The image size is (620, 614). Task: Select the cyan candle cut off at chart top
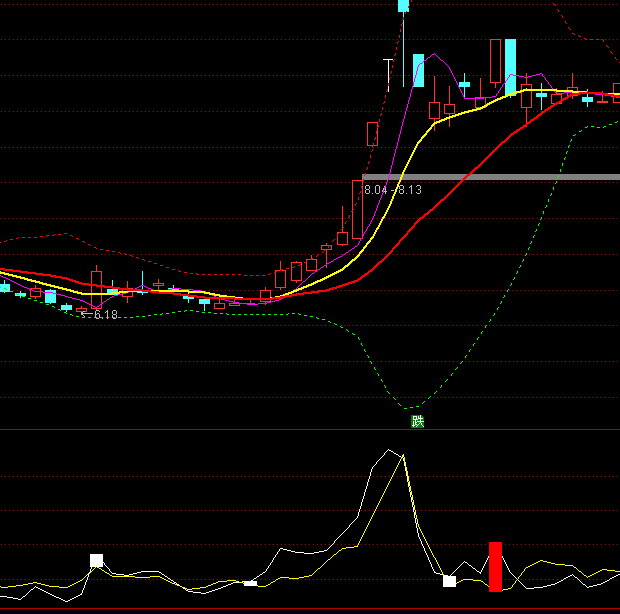pyautogui.click(x=404, y=6)
